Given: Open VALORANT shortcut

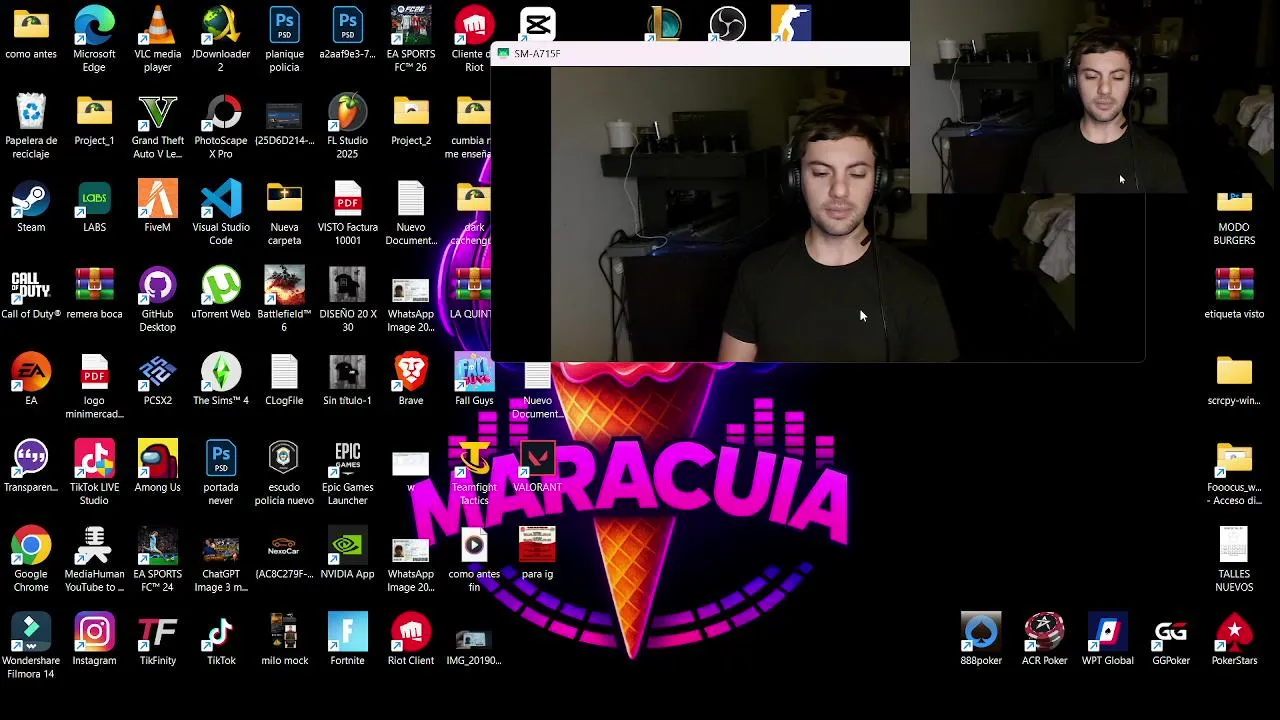Looking at the screenshot, I should [x=537, y=466].
